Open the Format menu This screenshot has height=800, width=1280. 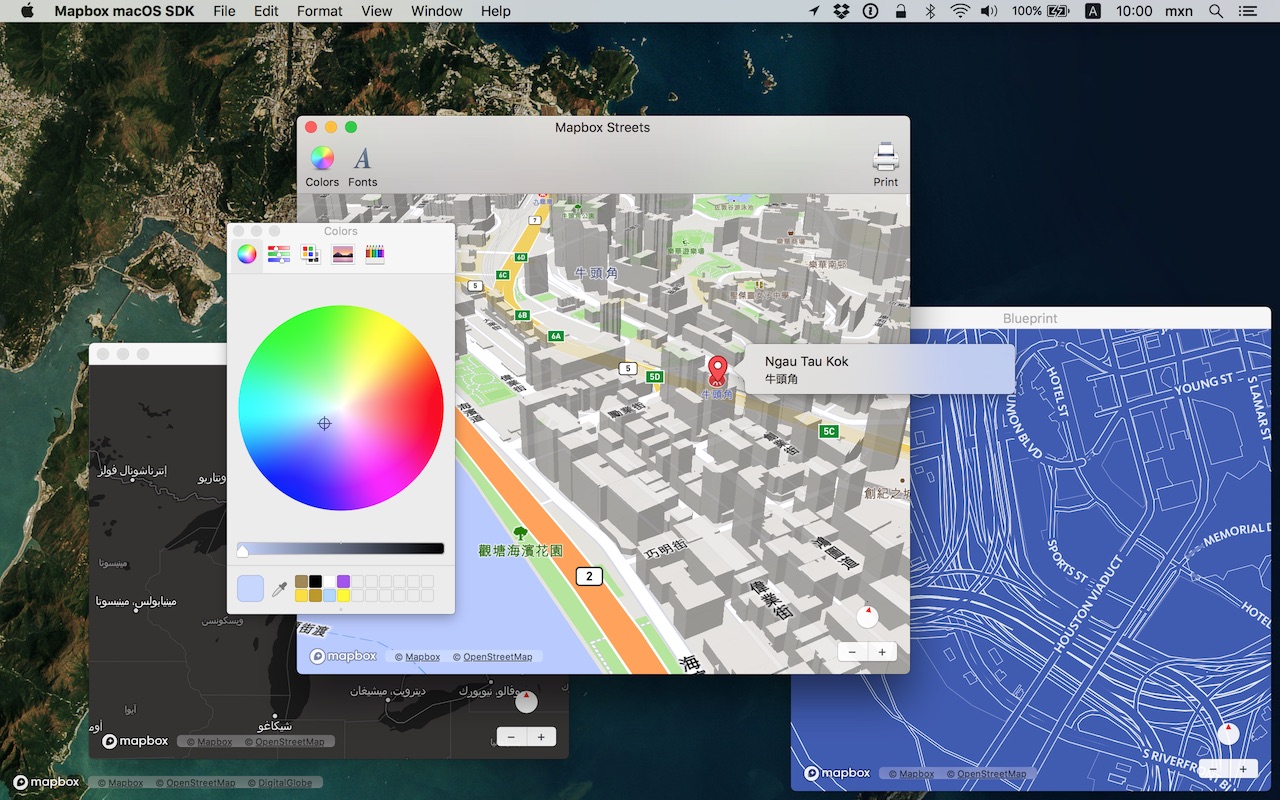coord(320,11)
